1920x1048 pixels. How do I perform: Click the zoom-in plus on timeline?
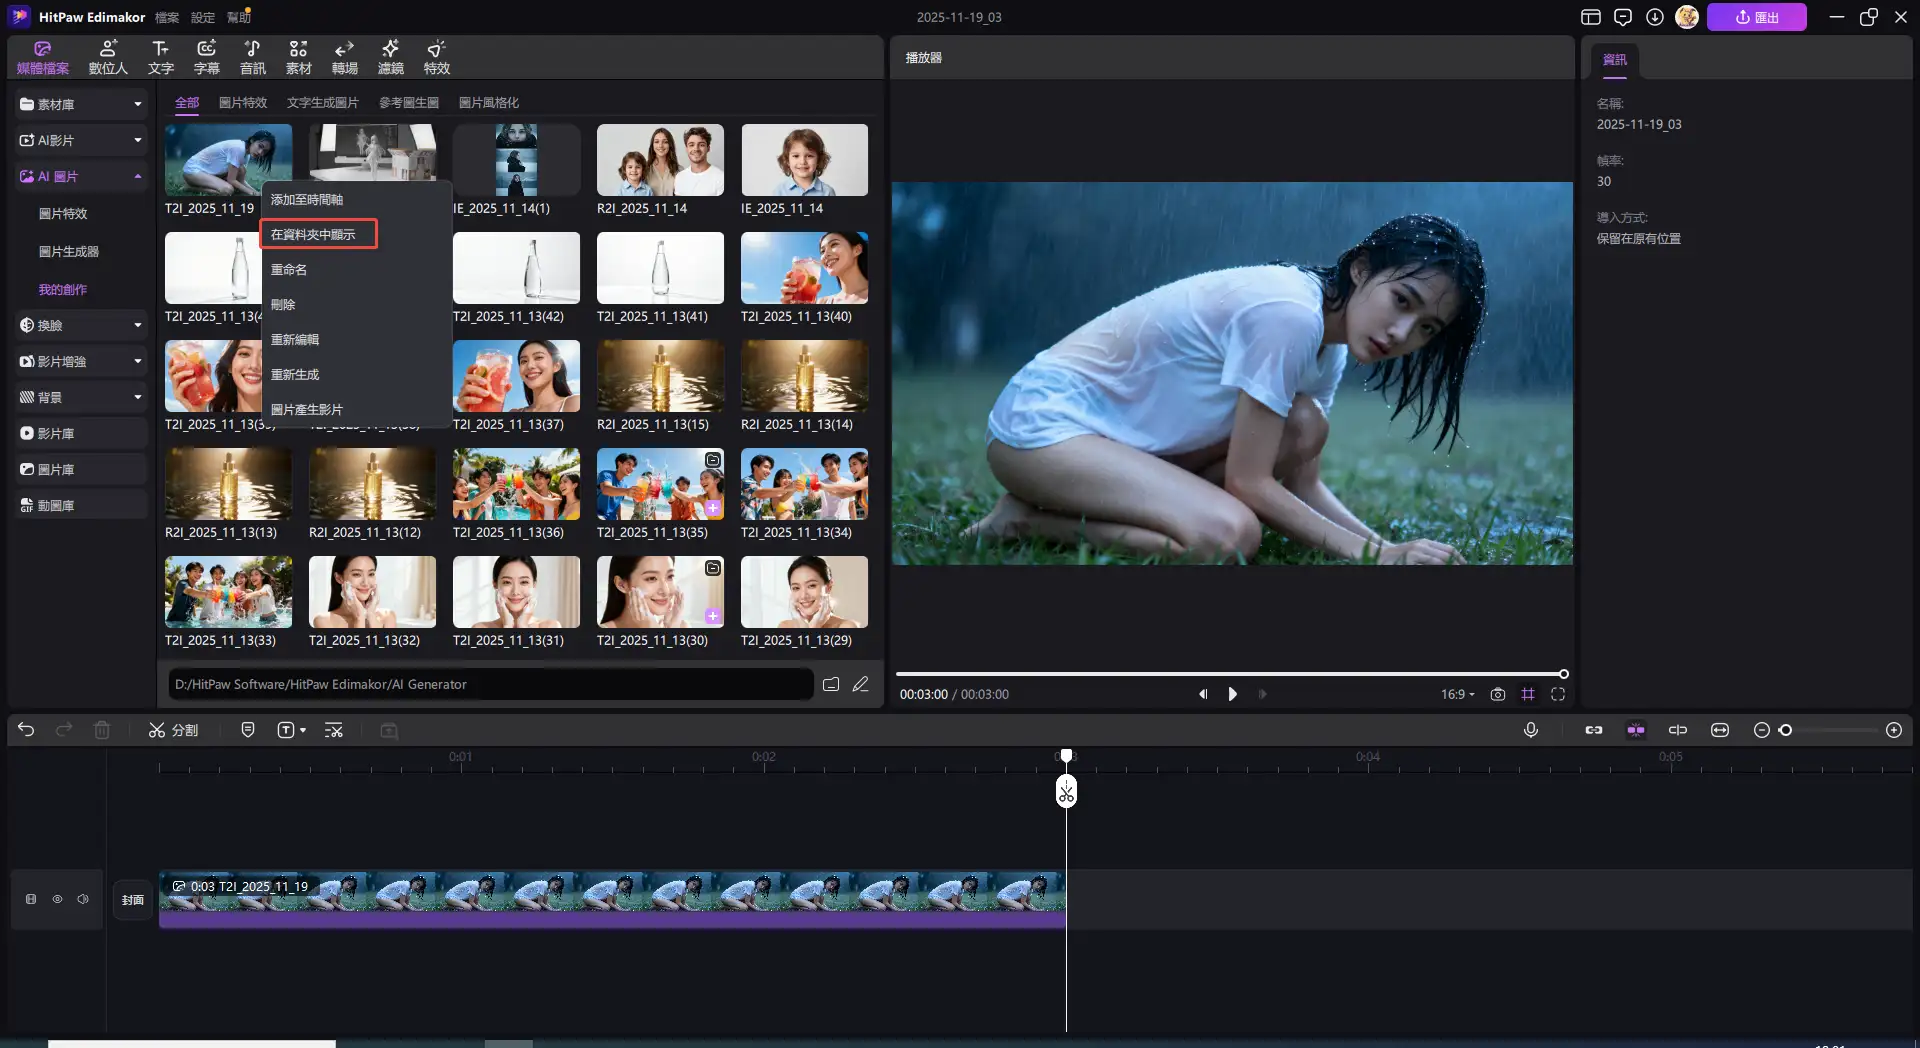(1893, 730)
